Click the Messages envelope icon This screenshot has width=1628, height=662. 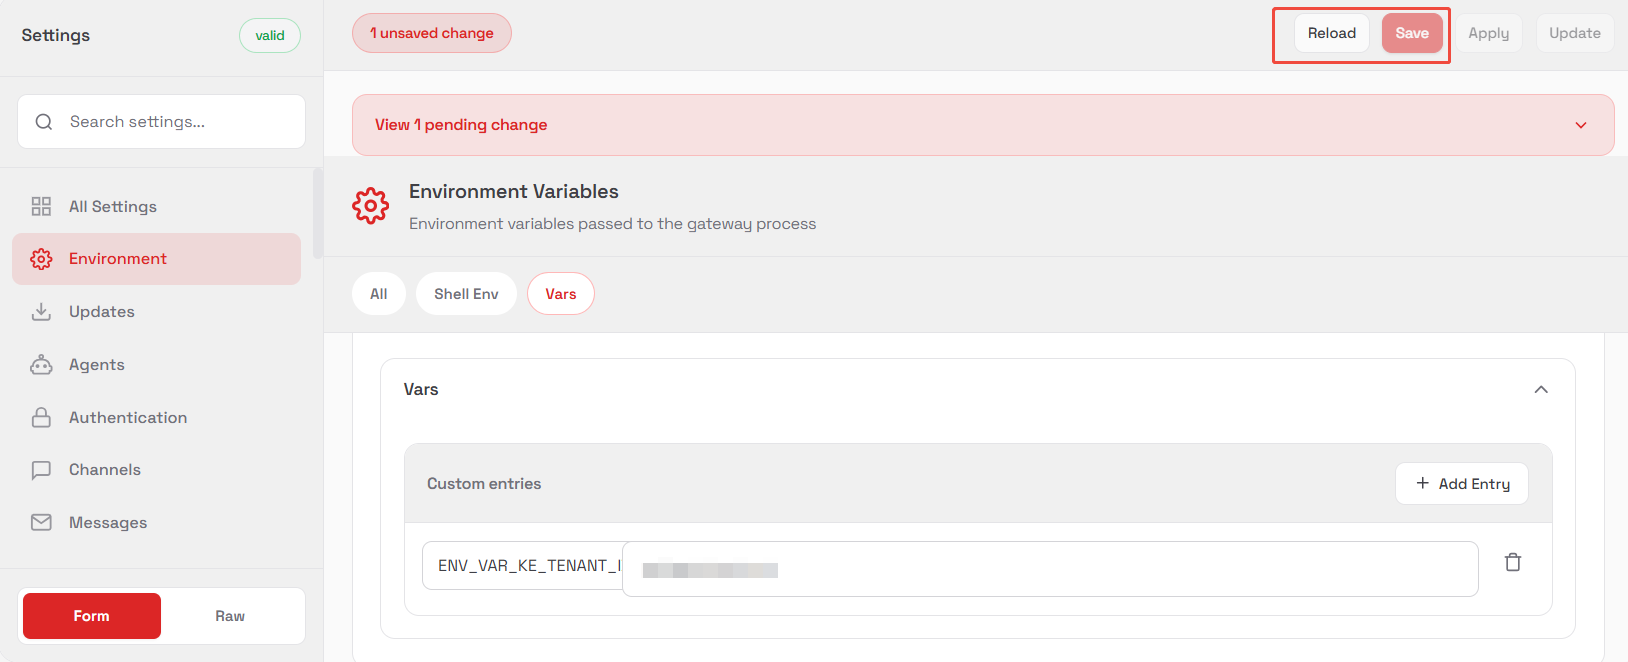41,523
